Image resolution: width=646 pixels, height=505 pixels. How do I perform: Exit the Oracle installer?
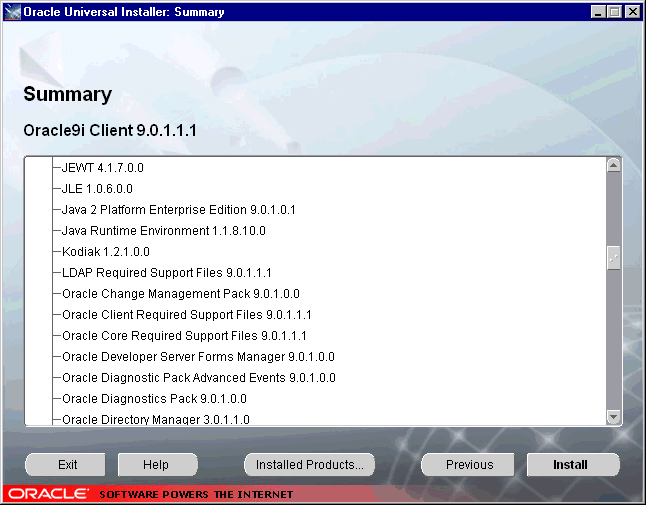click(65, 465)
